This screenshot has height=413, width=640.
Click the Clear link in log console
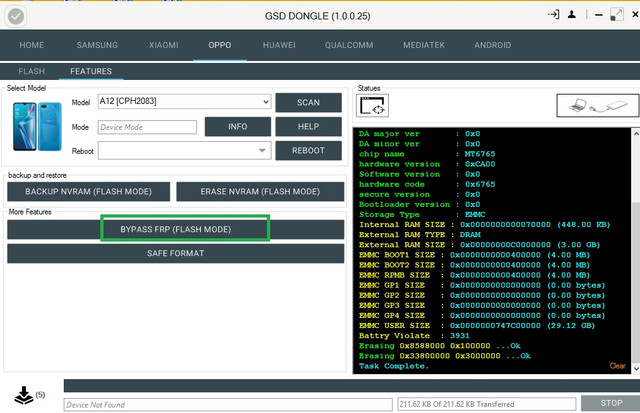[617, 366]
